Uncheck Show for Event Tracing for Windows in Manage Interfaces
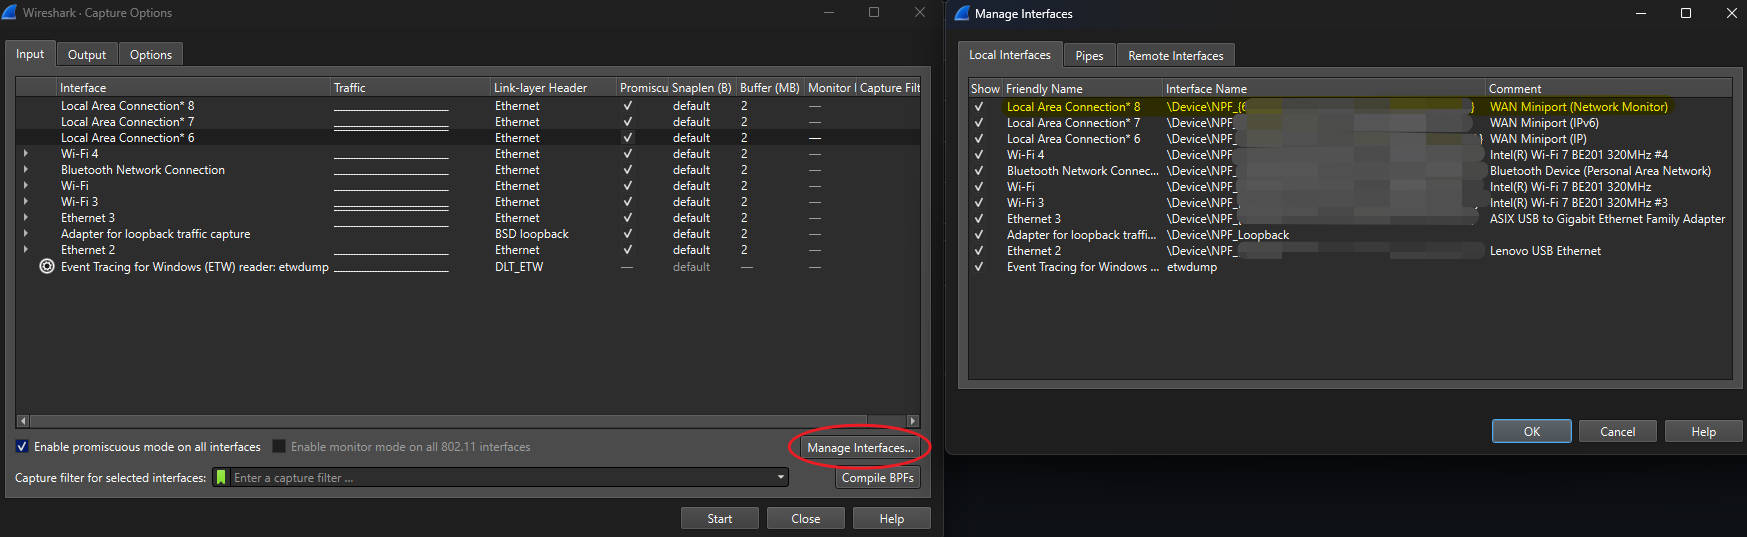This screenshot has width=1747, height=537. tap(979, 267)
